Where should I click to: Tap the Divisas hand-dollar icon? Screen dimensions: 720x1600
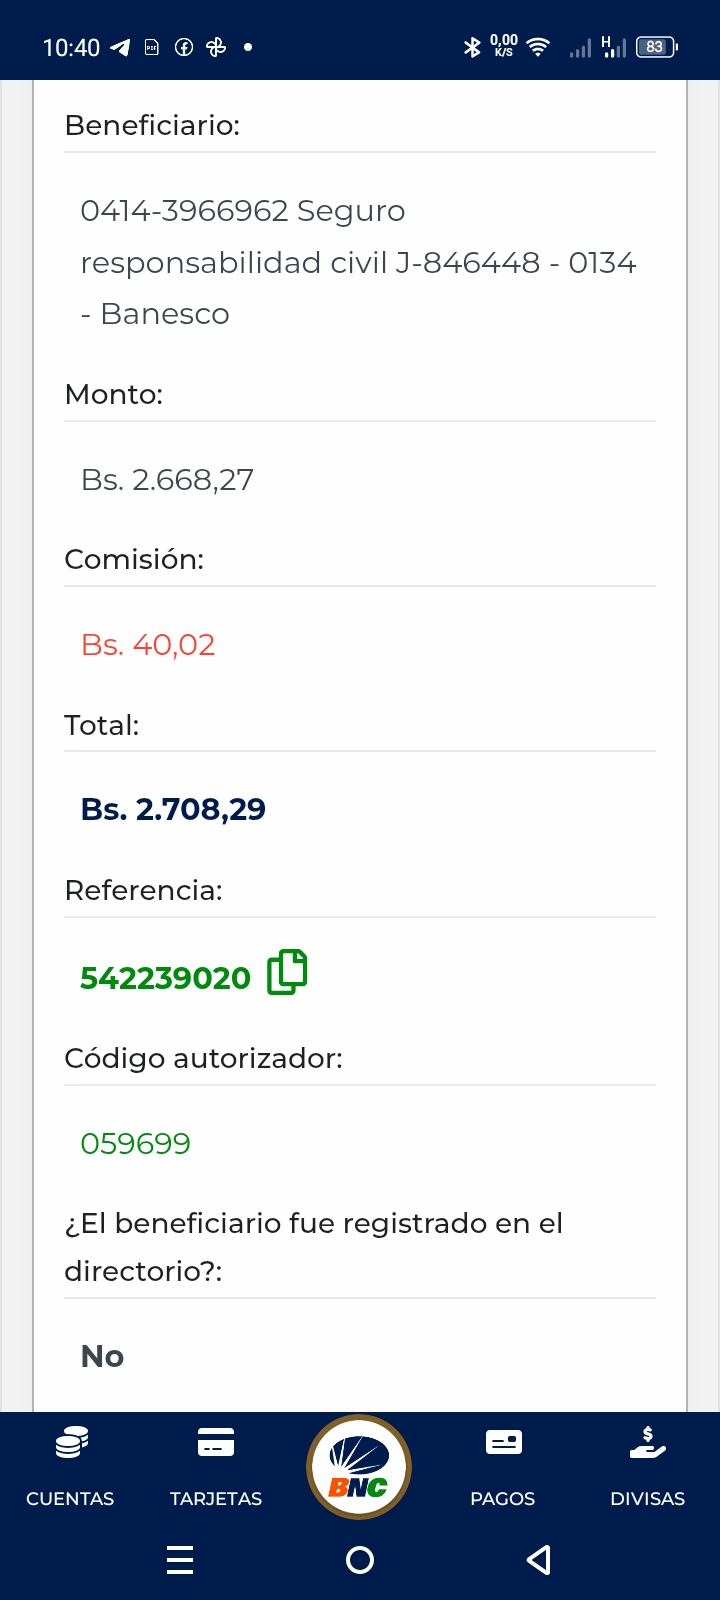click(648, 1443)
